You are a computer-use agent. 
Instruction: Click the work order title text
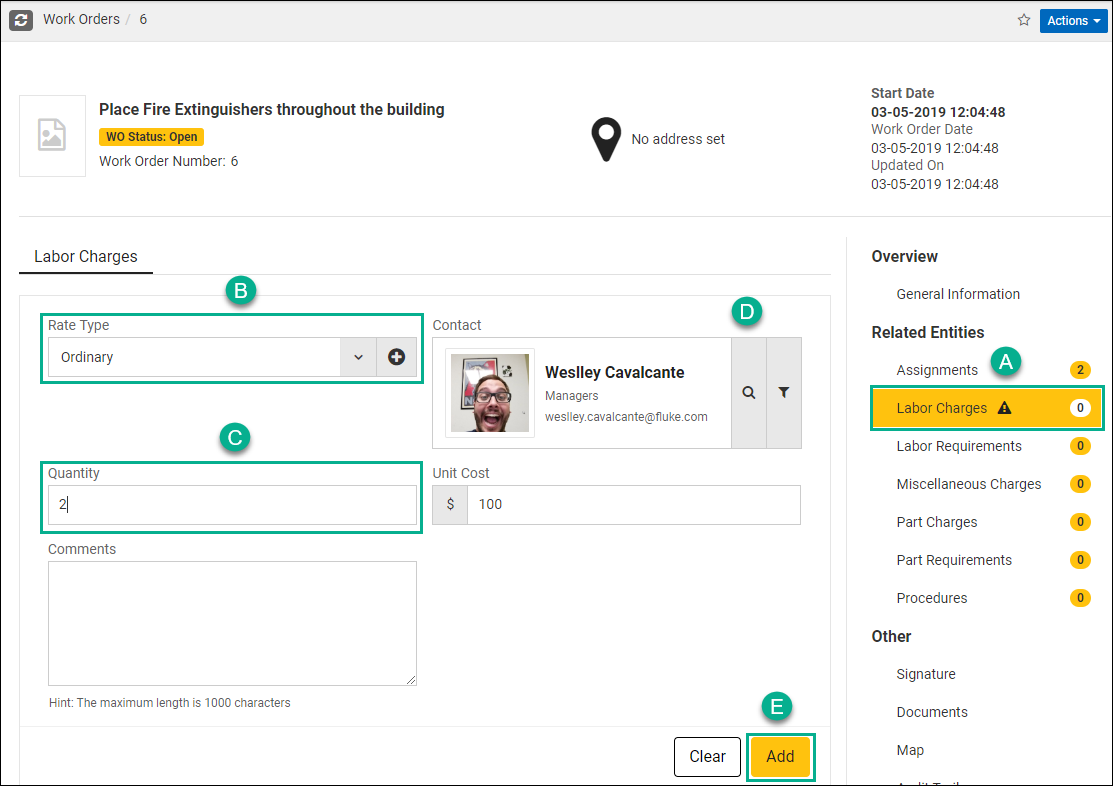[272, 109]
